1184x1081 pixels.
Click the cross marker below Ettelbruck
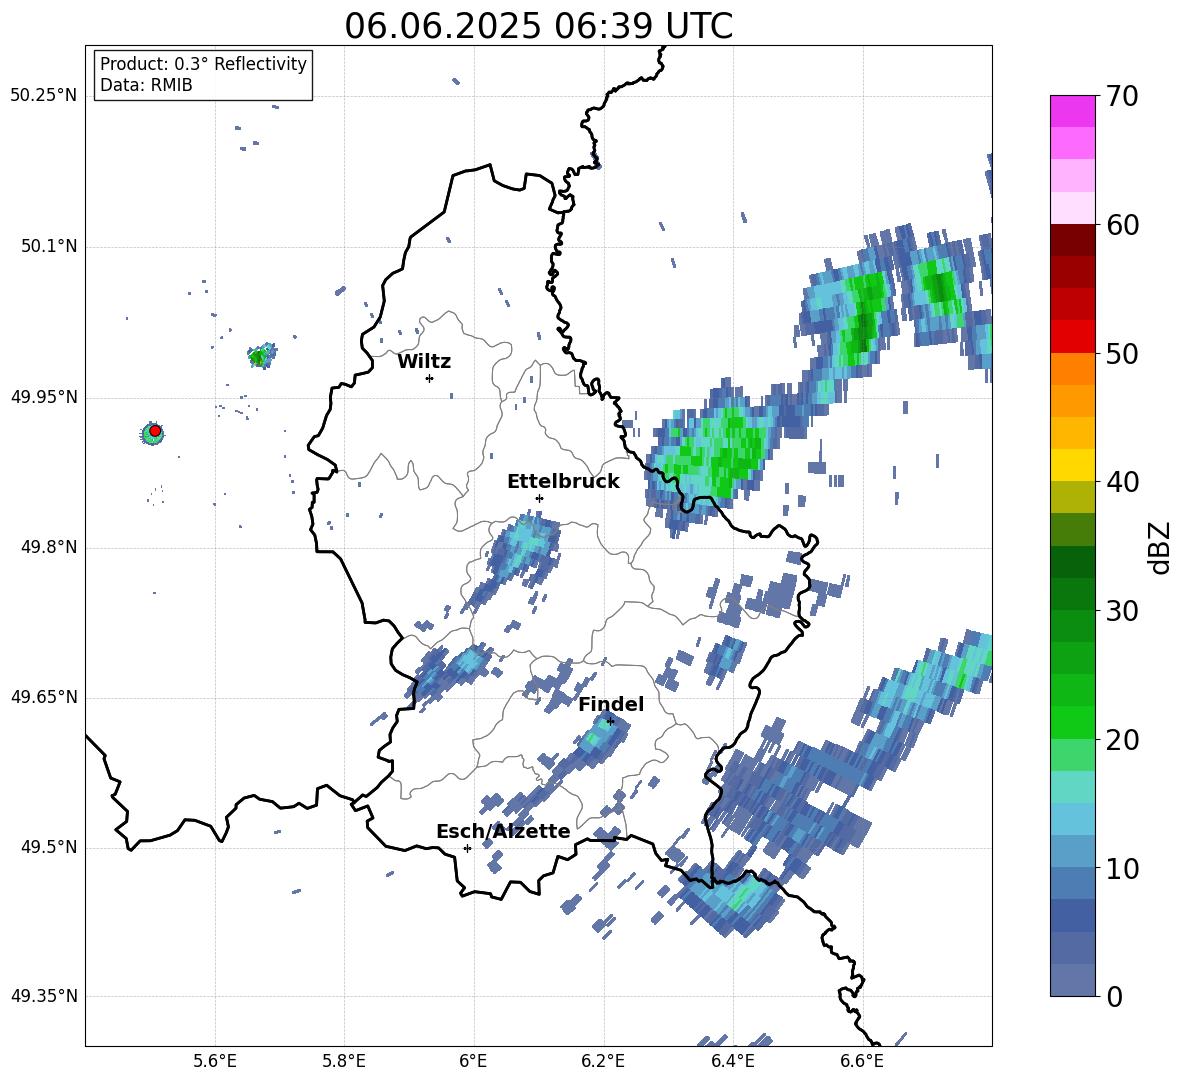click(539, 498)
